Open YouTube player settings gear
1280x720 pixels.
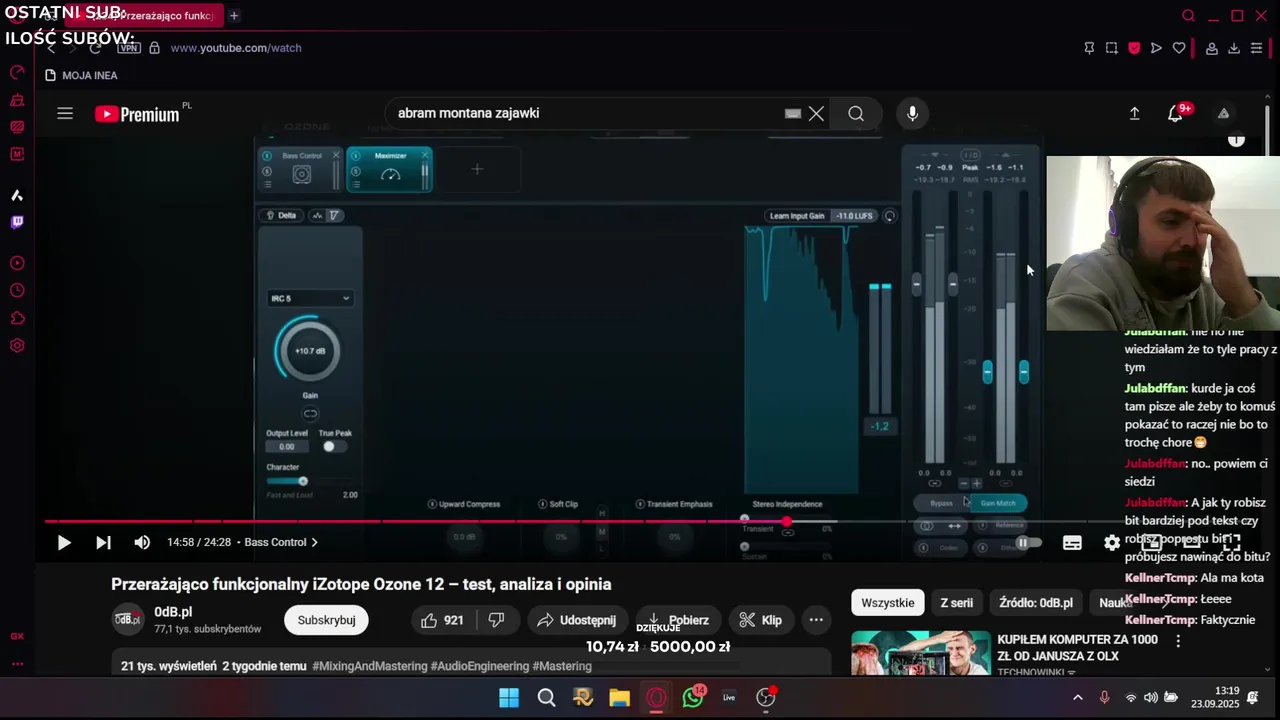[1112, 542]
